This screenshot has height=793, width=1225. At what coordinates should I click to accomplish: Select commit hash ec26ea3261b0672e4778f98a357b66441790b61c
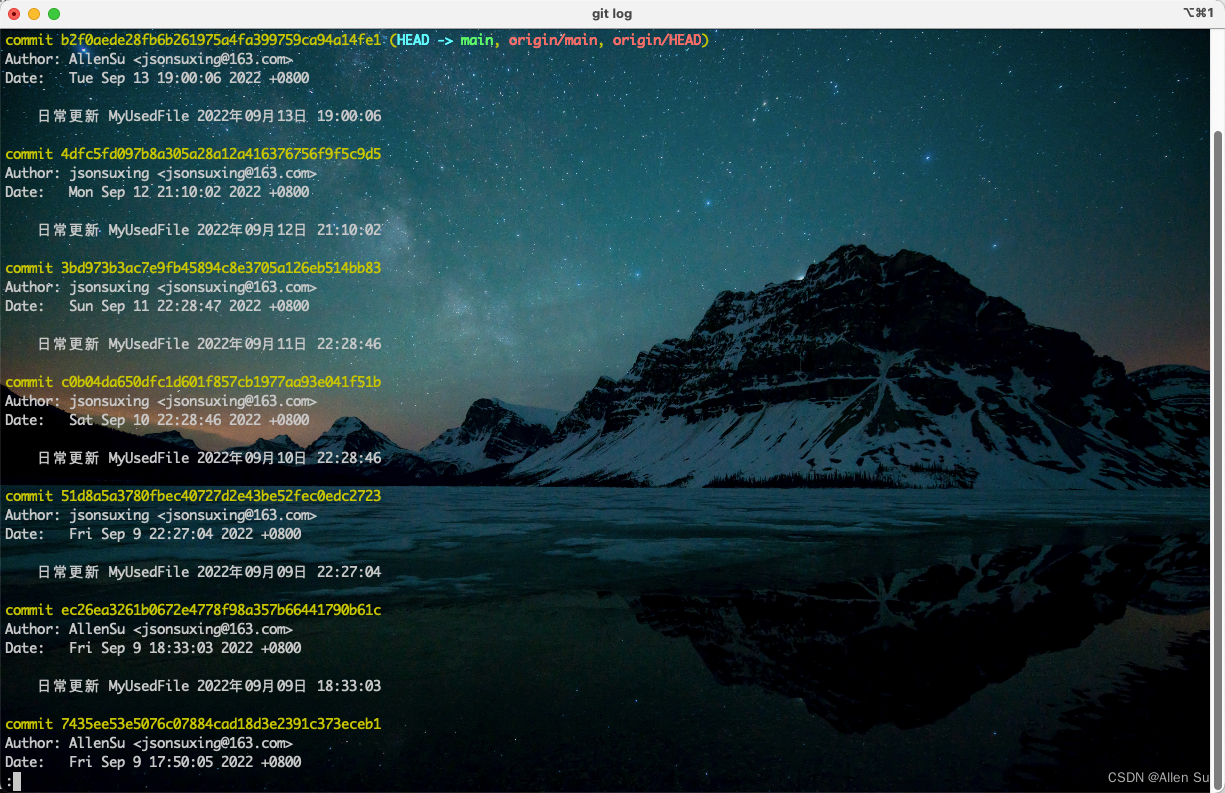coord(221,610)
